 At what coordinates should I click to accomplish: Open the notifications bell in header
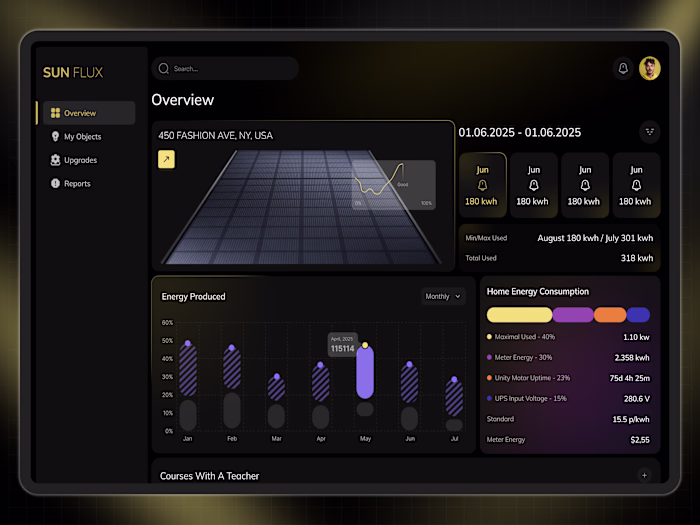[x=623, y=68]
